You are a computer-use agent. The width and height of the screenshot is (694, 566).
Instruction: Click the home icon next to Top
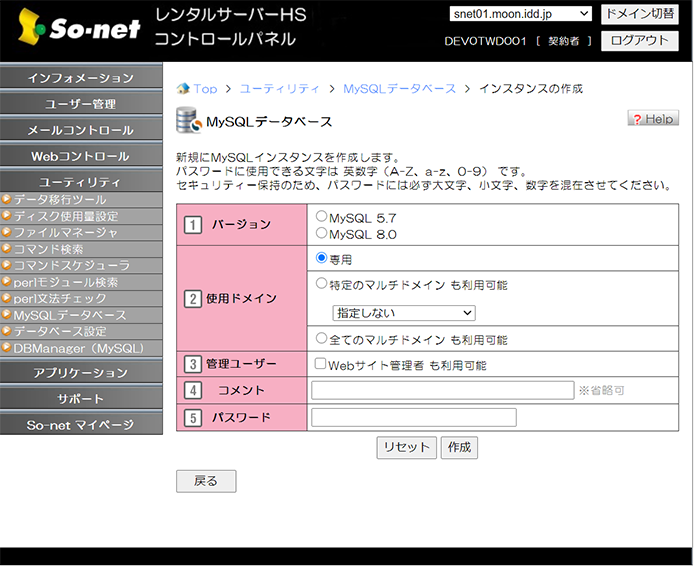(183, 89)
